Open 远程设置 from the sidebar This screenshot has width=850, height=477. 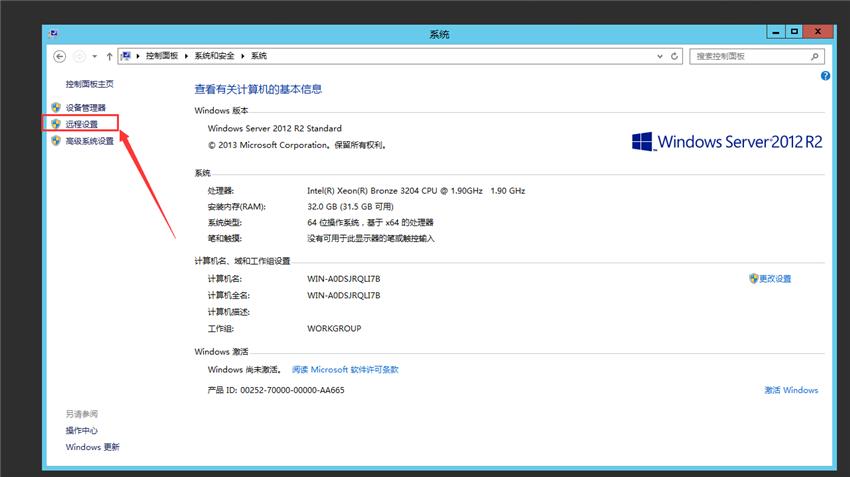[81, 124]
